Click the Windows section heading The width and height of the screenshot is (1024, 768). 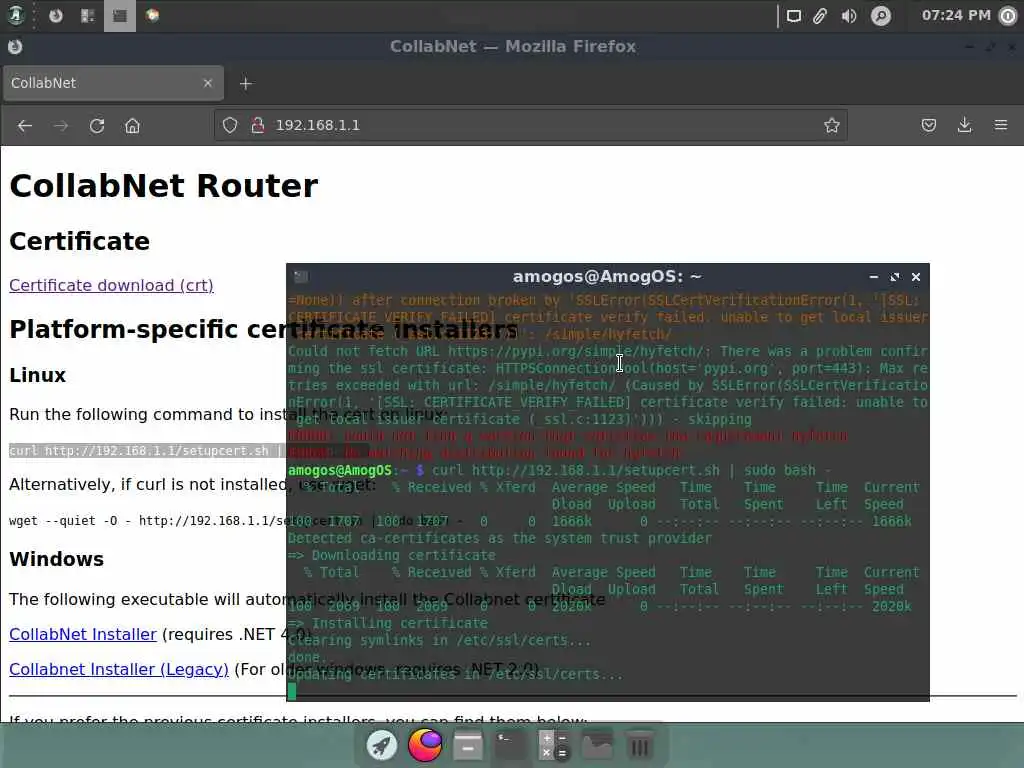point(57,560)
